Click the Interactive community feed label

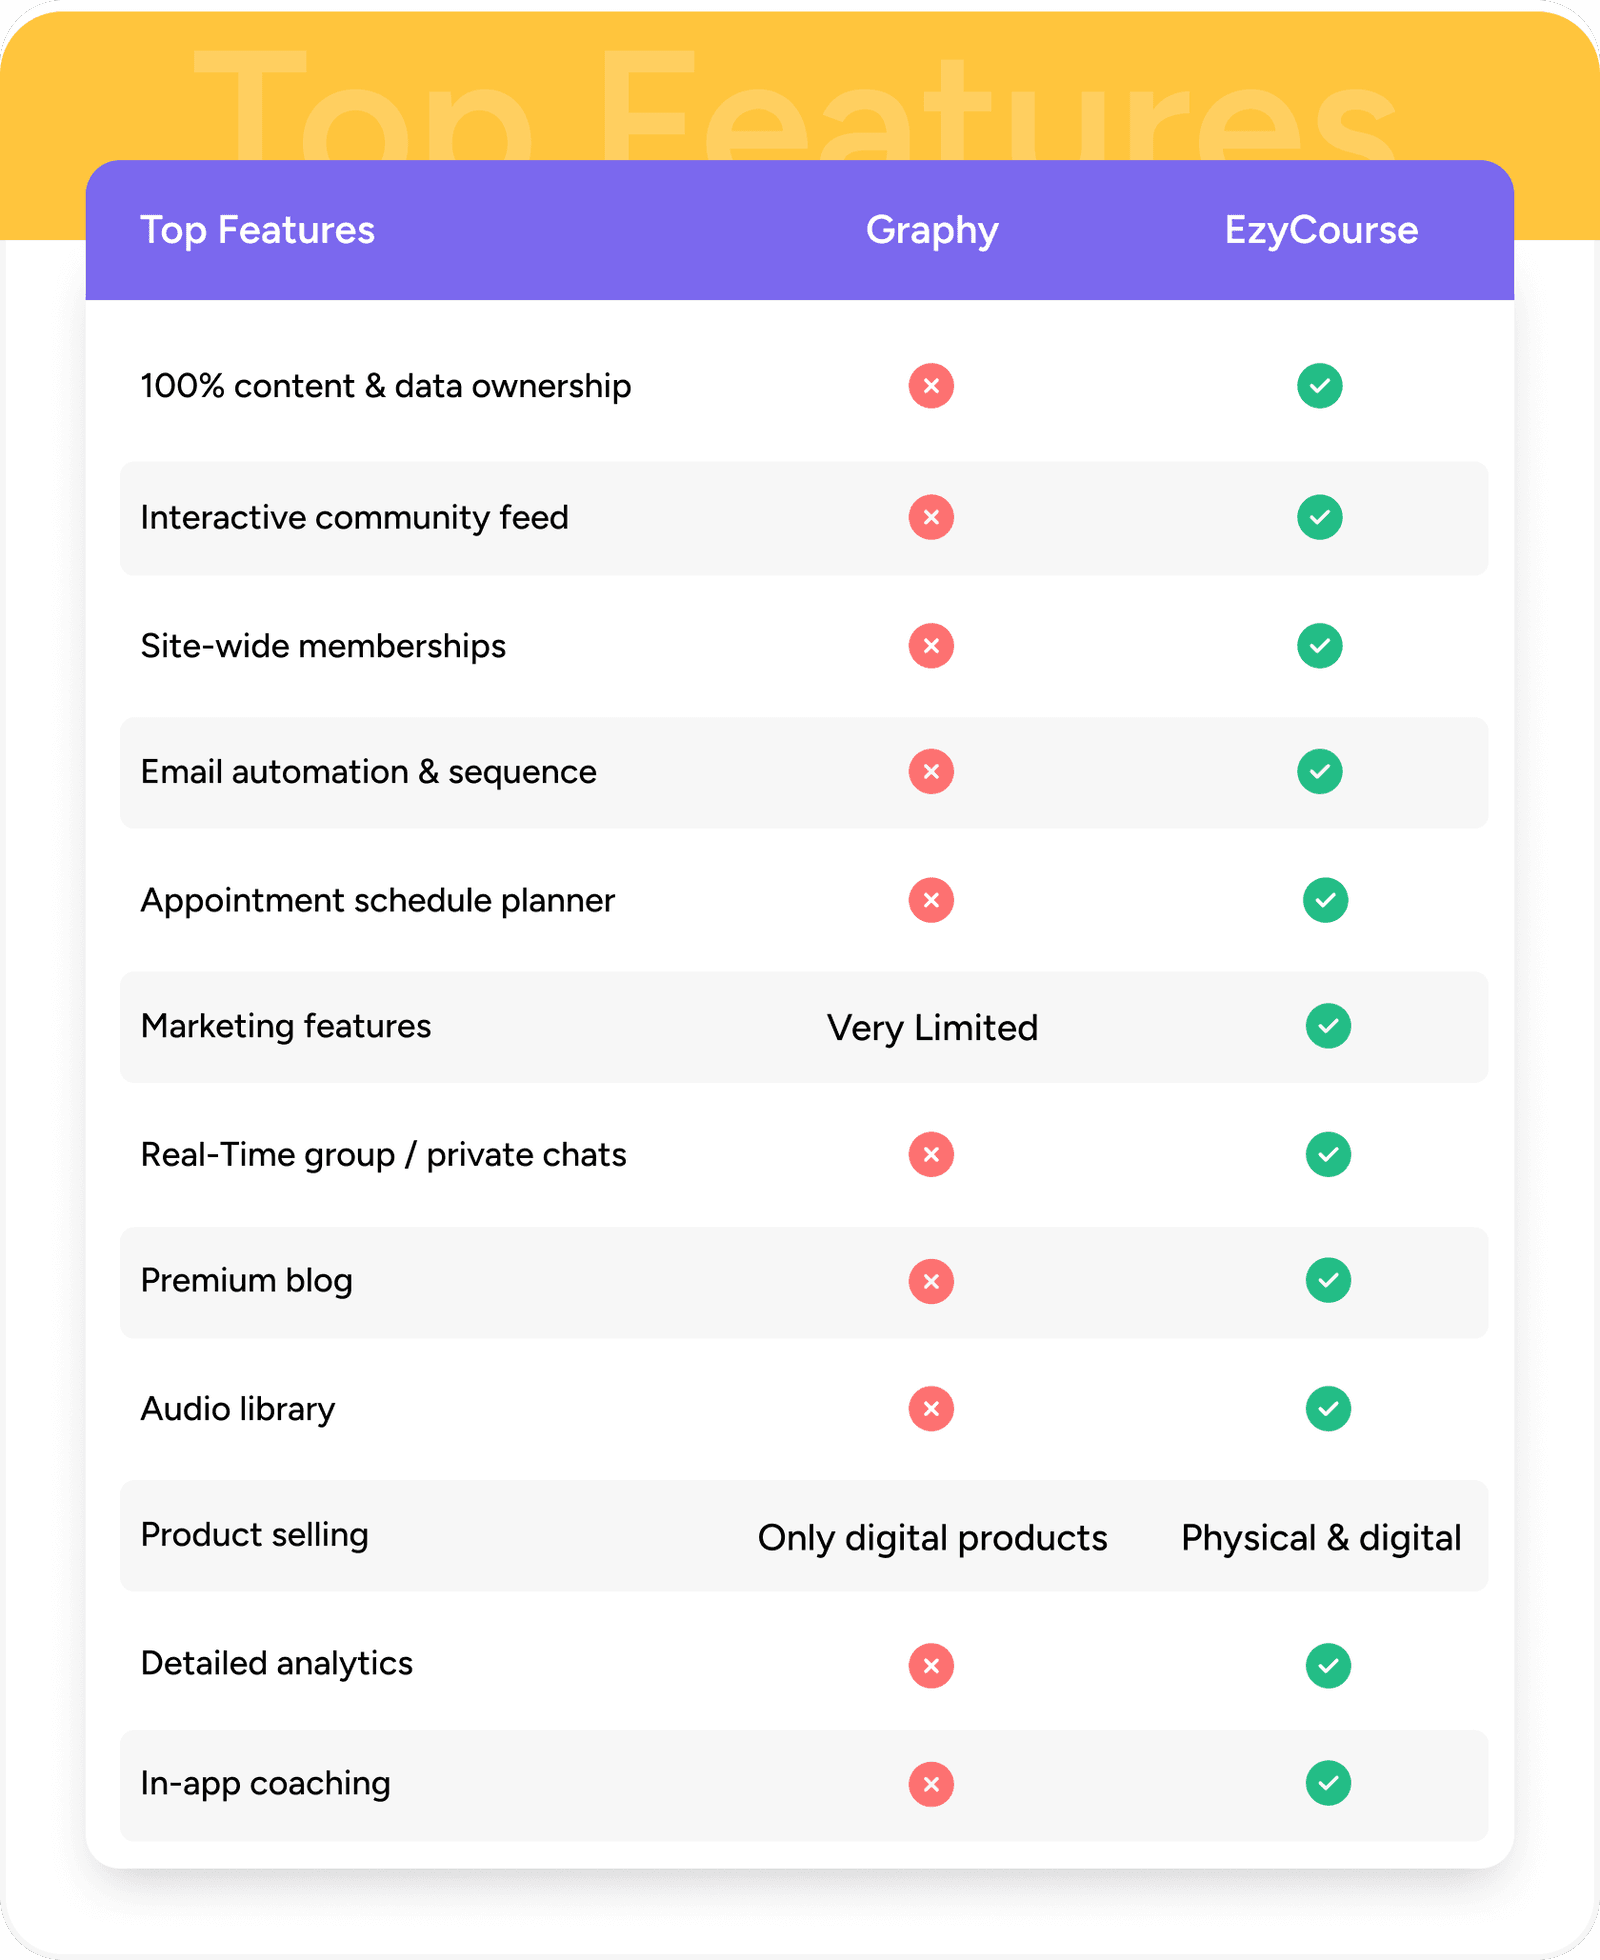[x=354, y=517]
